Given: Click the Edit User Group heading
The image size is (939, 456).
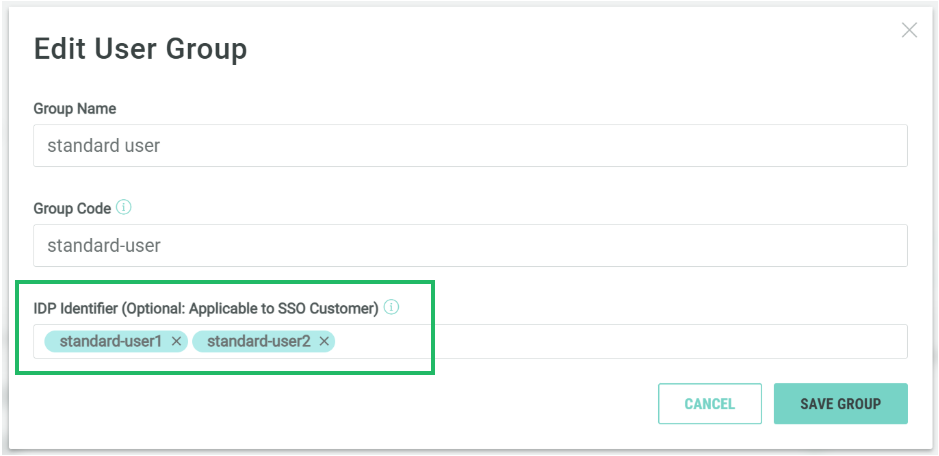Looking at the screenshot, I should pos(140,49).
